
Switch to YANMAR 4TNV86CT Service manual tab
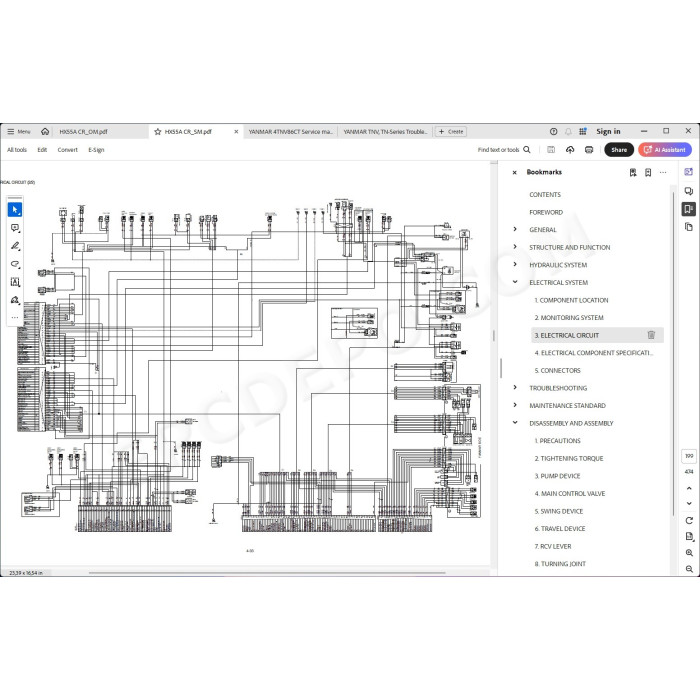(291, 132)
